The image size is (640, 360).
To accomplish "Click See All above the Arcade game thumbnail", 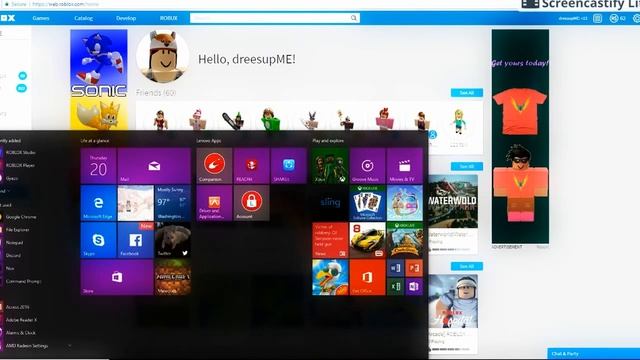I will pos(467,266).
